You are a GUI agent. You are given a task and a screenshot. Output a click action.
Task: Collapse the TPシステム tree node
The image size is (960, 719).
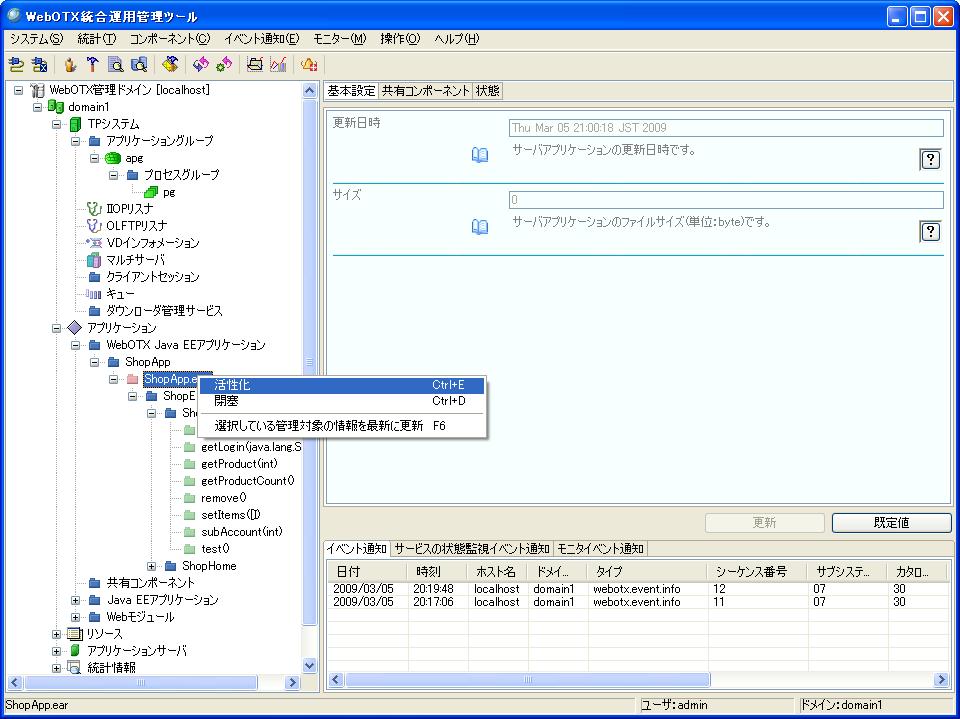click(57, 124)
